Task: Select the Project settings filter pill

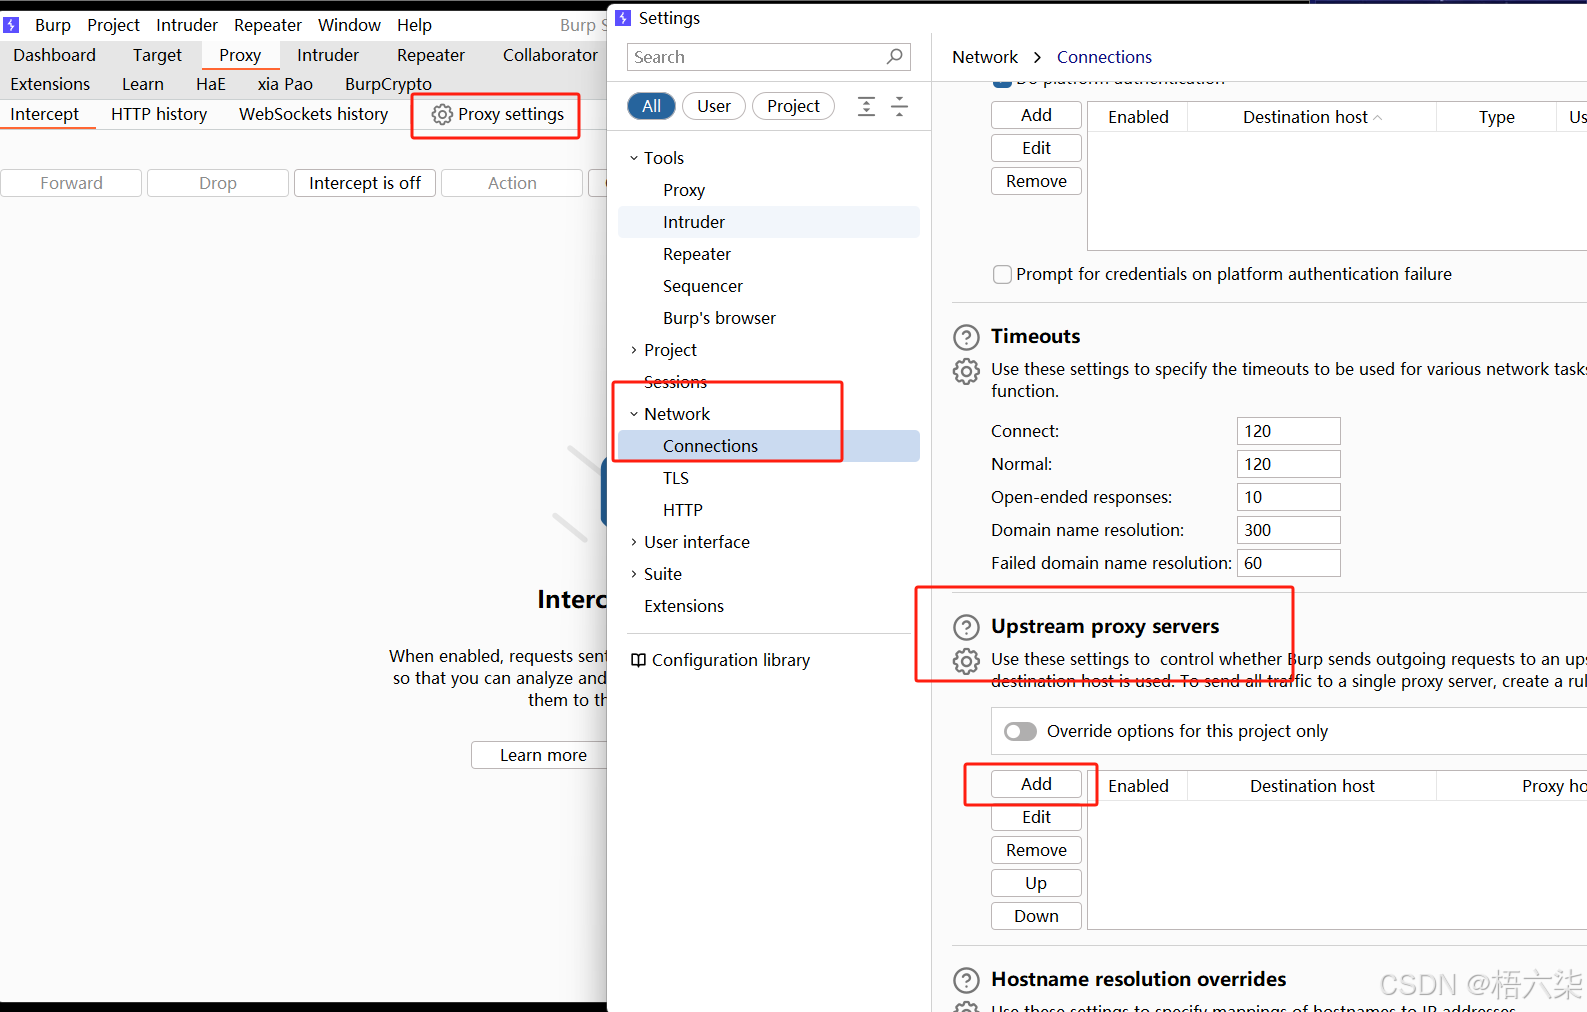Action: tap(793, 106)
